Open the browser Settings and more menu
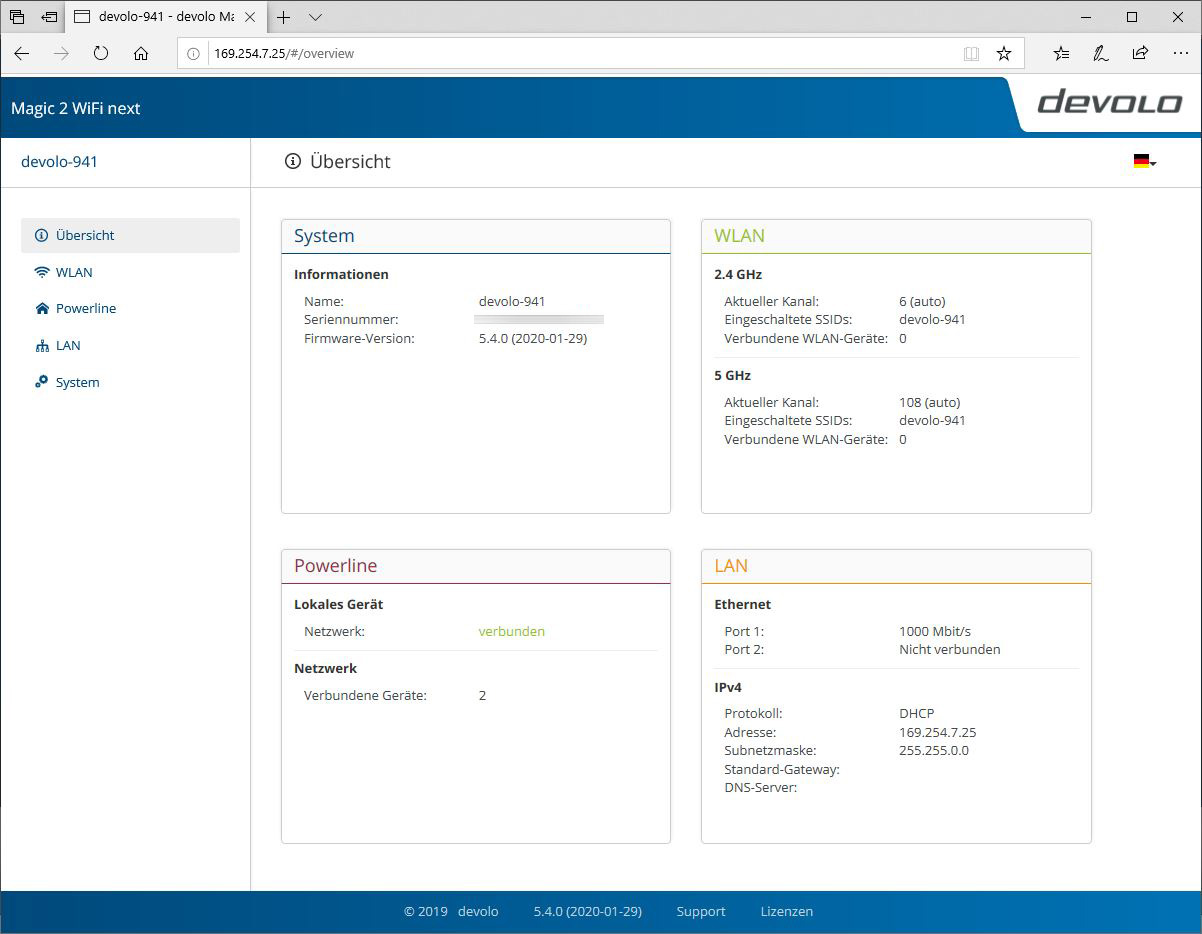This screenshot has width=1202, height=934. (1180, 54)
